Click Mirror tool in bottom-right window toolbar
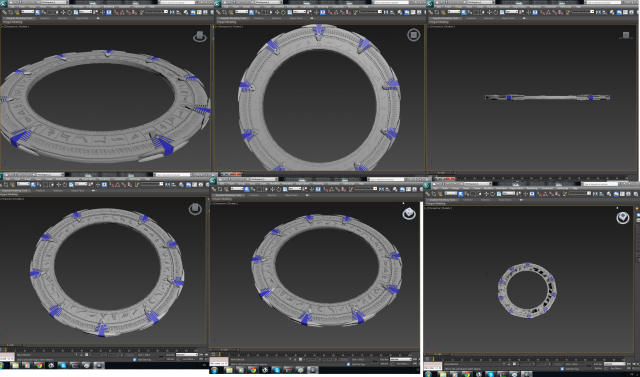This screenshot has width=640, height=377. (595, 194)
